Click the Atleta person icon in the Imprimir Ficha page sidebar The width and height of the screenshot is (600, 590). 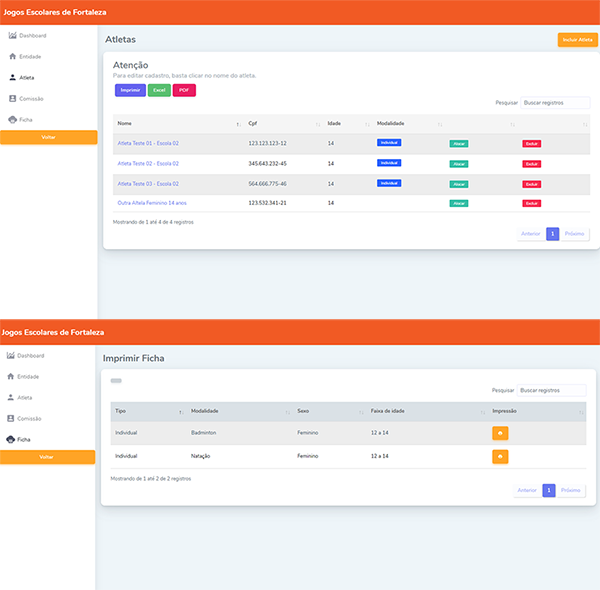[x=12, y=398]
